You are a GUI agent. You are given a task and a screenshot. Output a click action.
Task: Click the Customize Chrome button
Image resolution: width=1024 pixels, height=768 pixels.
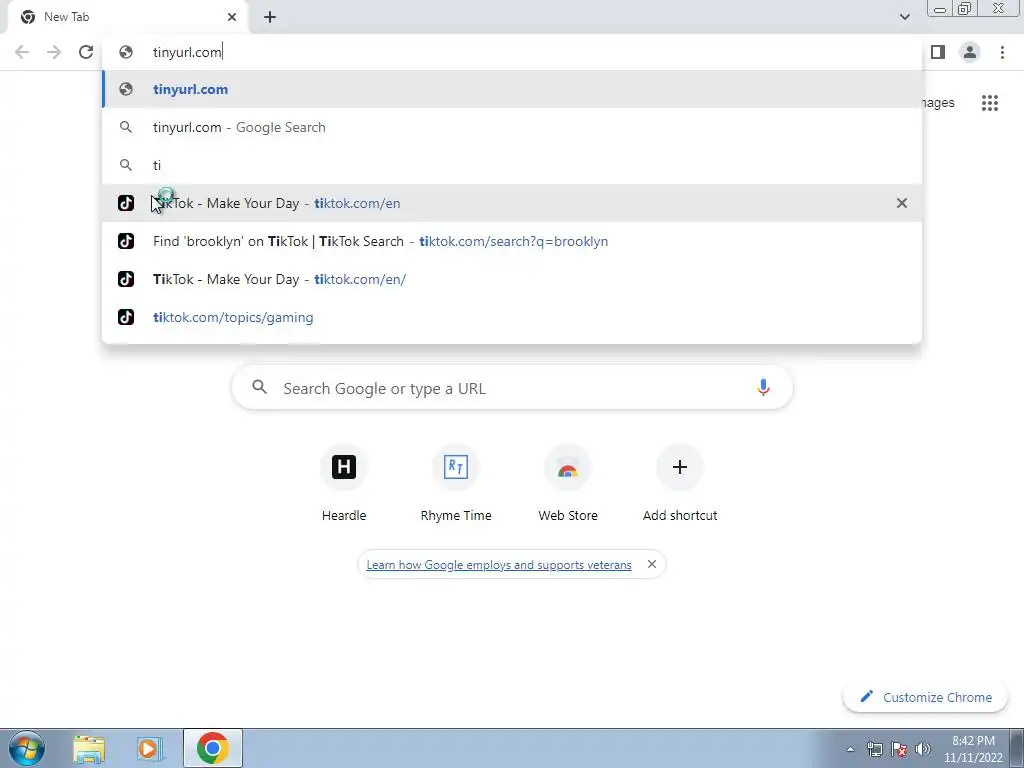coord(925,697)
